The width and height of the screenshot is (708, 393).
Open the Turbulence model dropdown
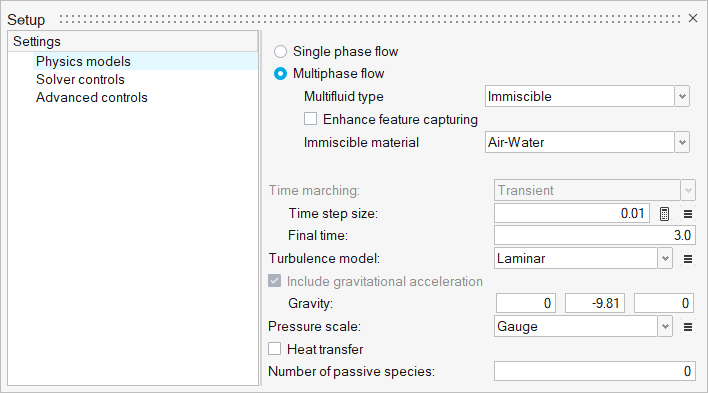tap(583, 258)
